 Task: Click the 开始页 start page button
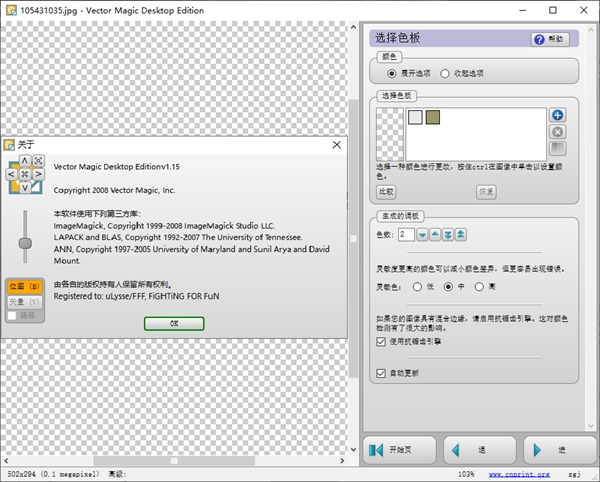click(x=399, y=450)
